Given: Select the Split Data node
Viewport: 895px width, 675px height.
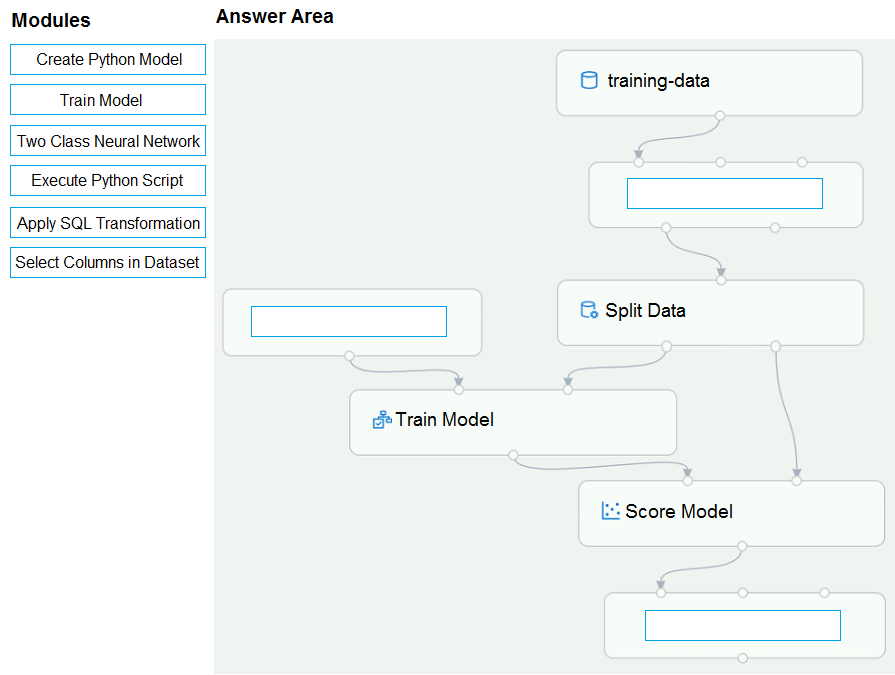Looking at the screenshot, I should [710, 313].
